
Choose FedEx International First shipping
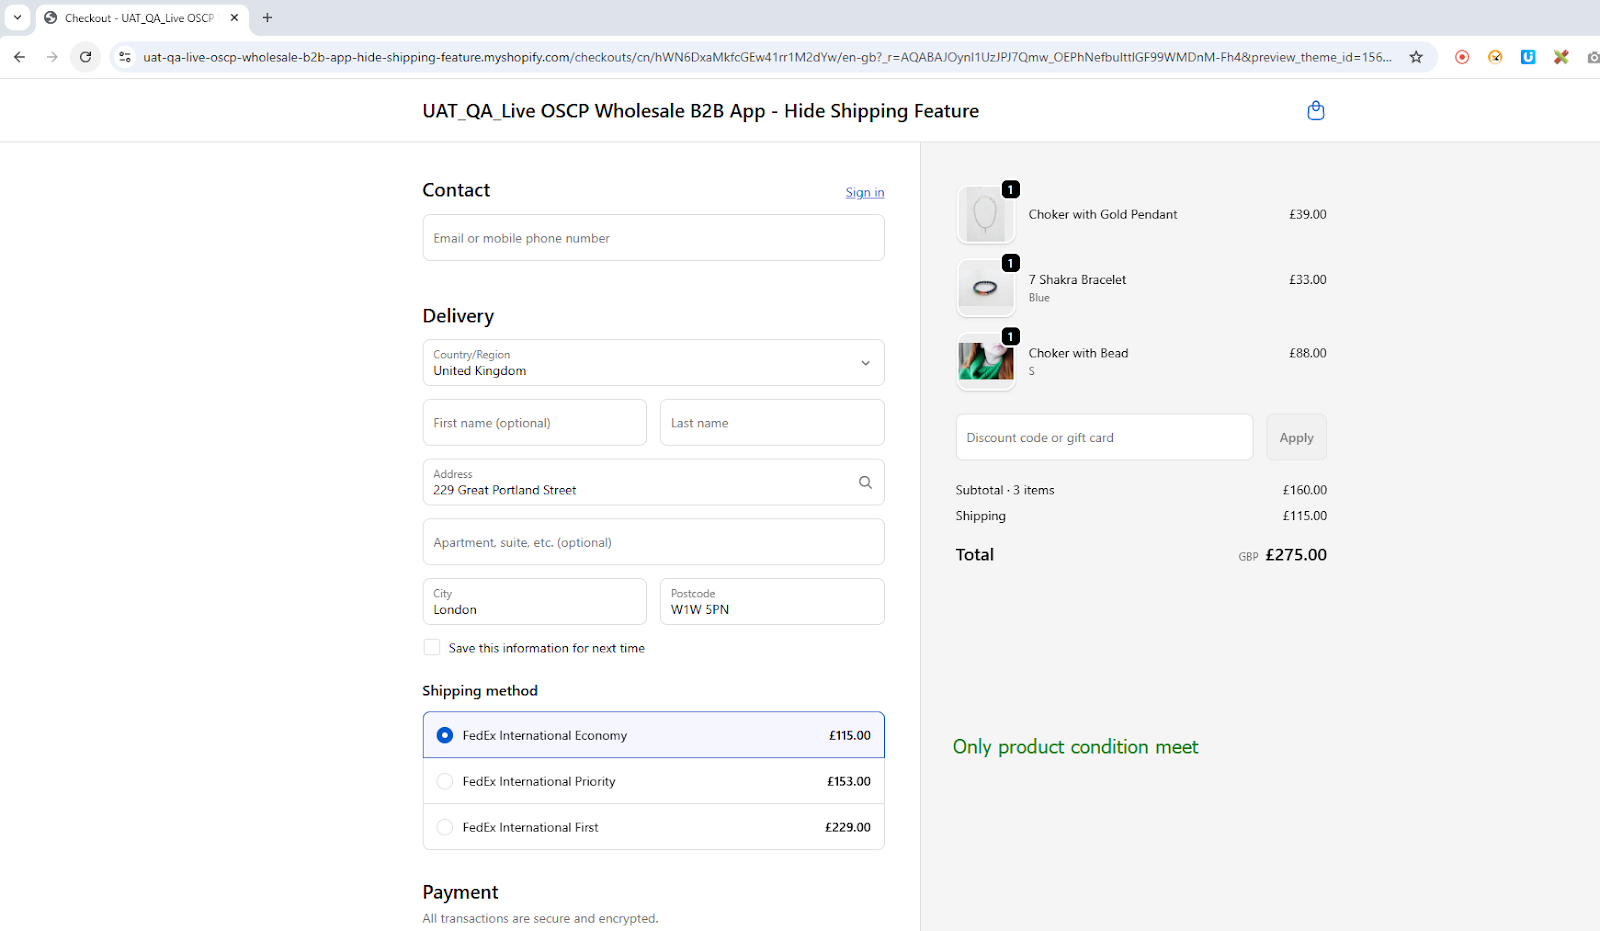445,827
